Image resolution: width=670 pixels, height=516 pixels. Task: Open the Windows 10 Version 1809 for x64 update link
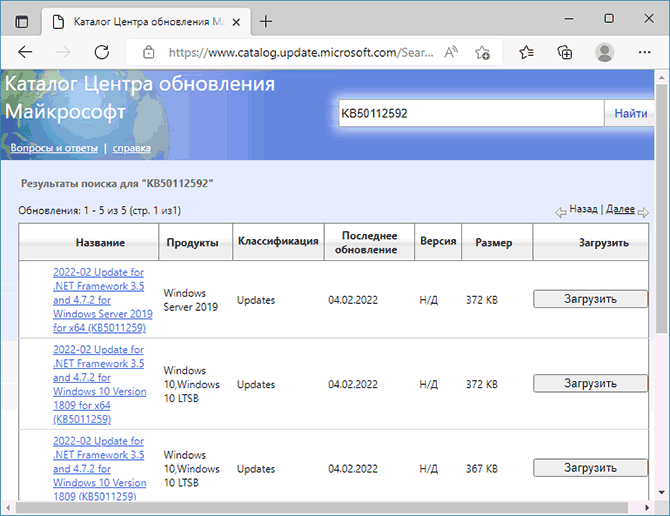[x=100, y=384]
